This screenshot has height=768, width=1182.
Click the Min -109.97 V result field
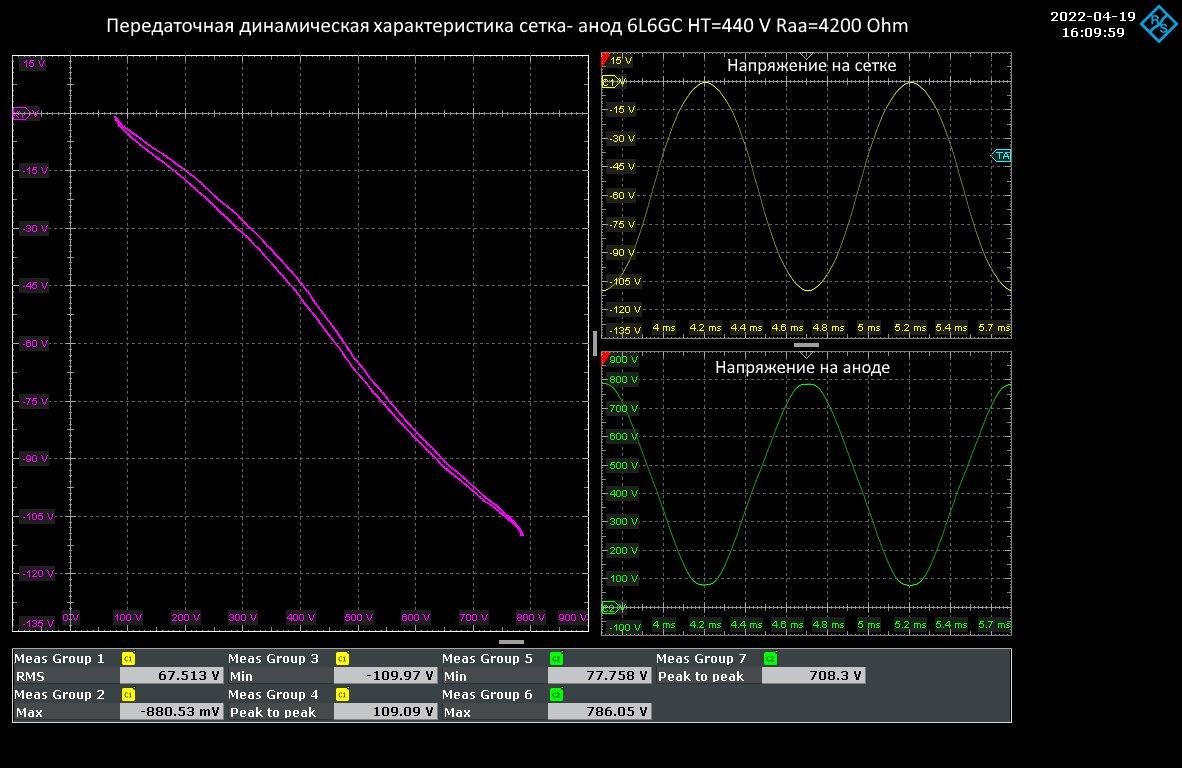click(386, 676)
